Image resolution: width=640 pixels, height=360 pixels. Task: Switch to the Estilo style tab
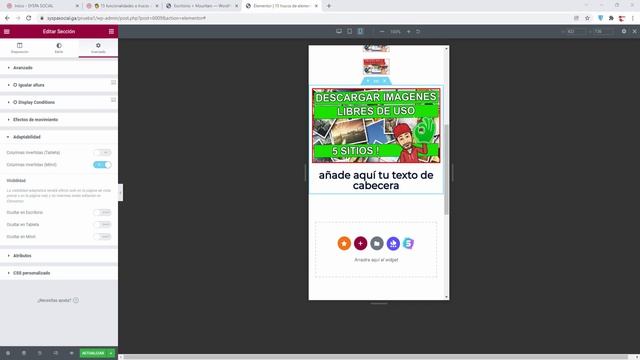pos(59,48)
